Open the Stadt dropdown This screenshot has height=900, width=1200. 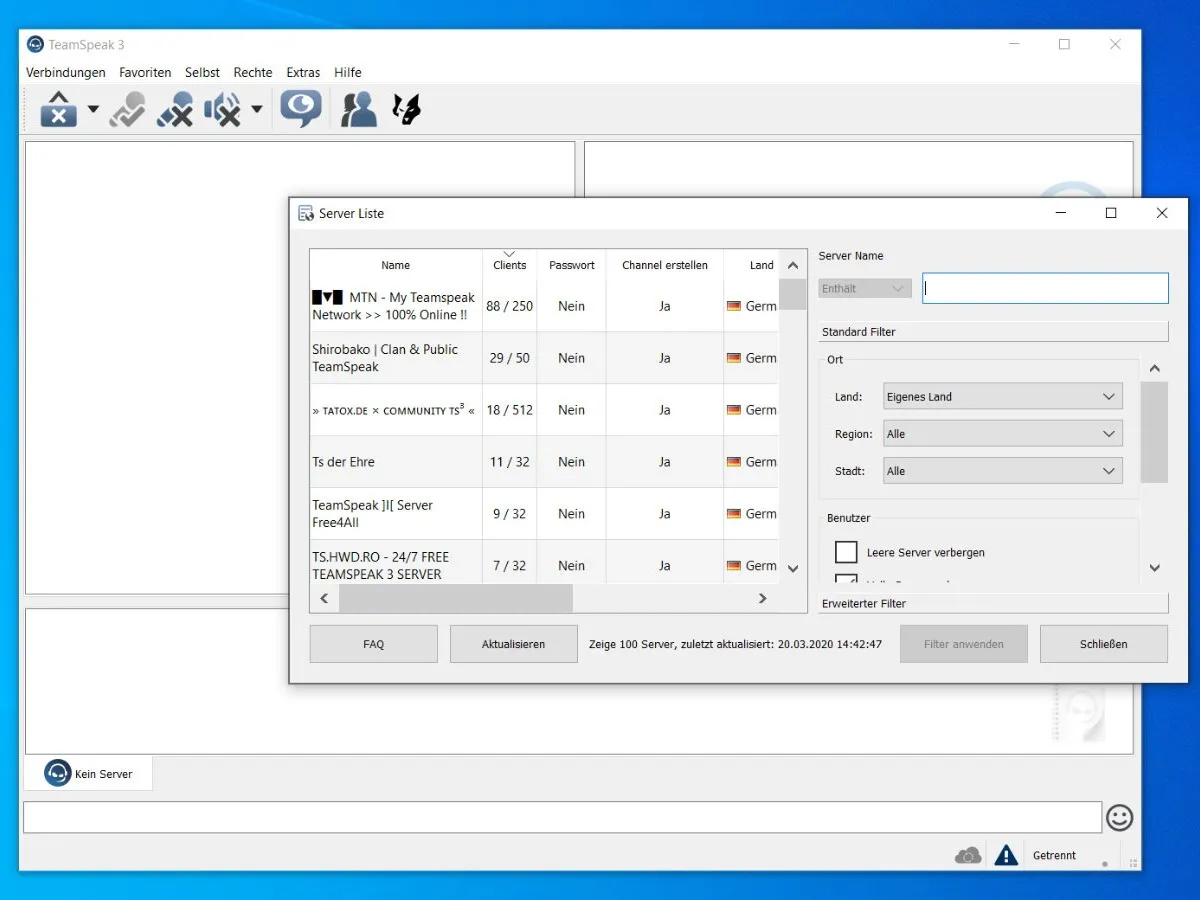[x=1003, y=471]
